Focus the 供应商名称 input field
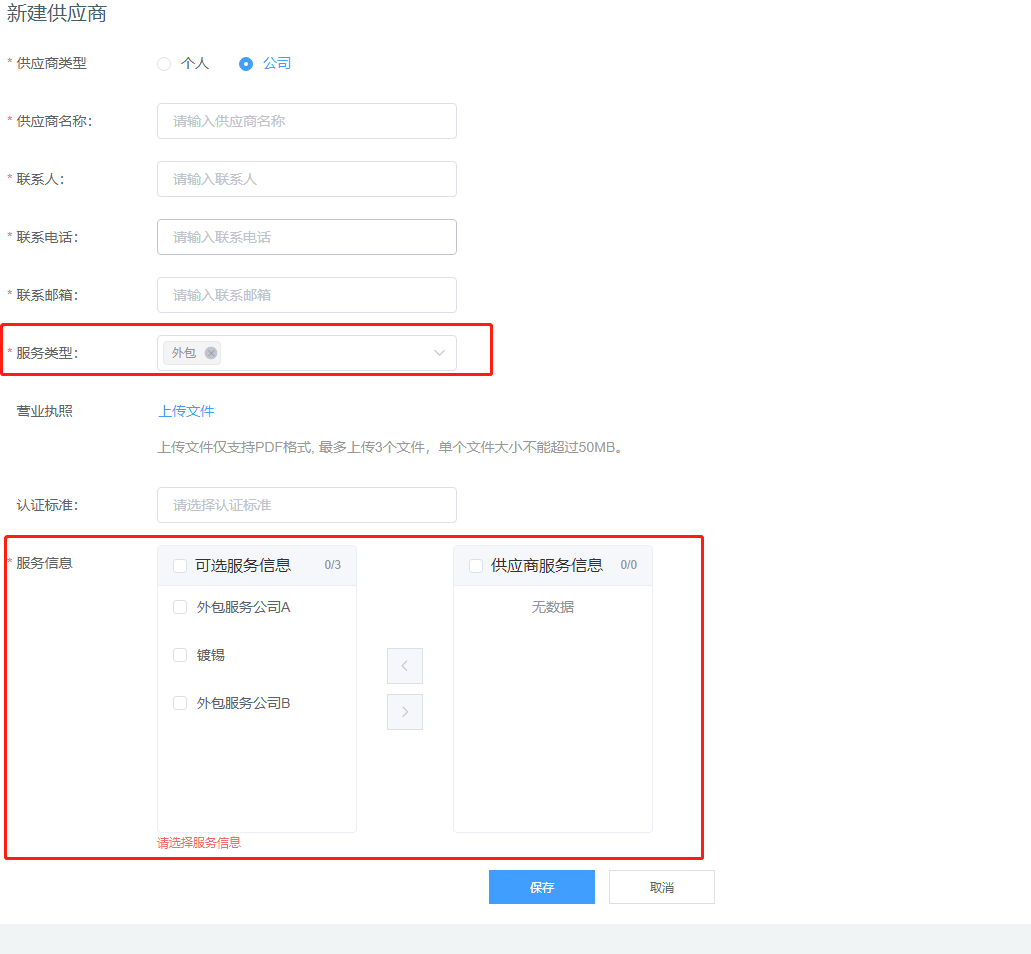The height and width of the screenshot is (954, 1031). pyautogui.click(x=306, y=121)
